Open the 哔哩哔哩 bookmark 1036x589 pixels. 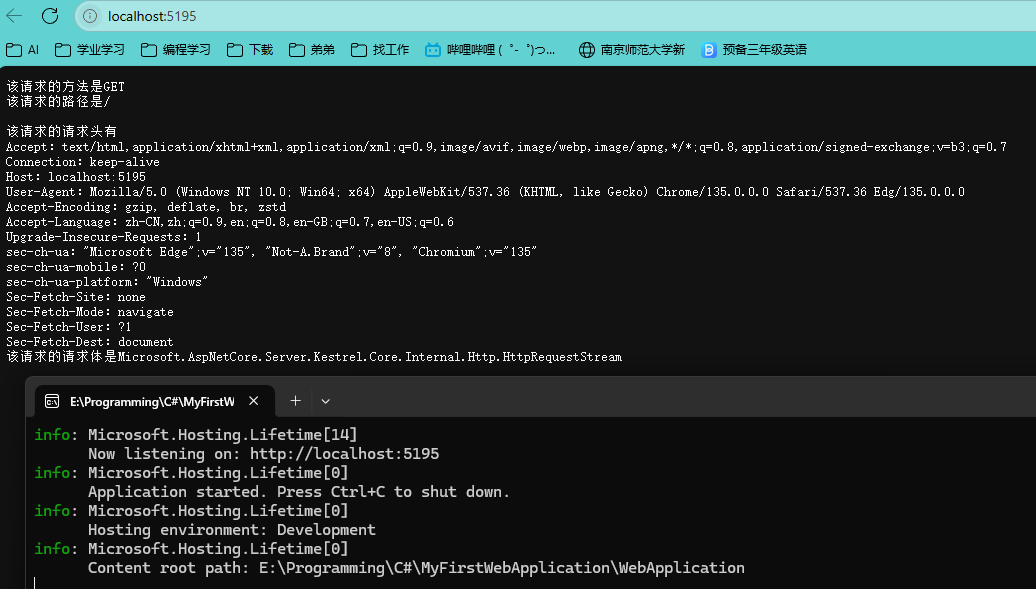click(490, 49)
